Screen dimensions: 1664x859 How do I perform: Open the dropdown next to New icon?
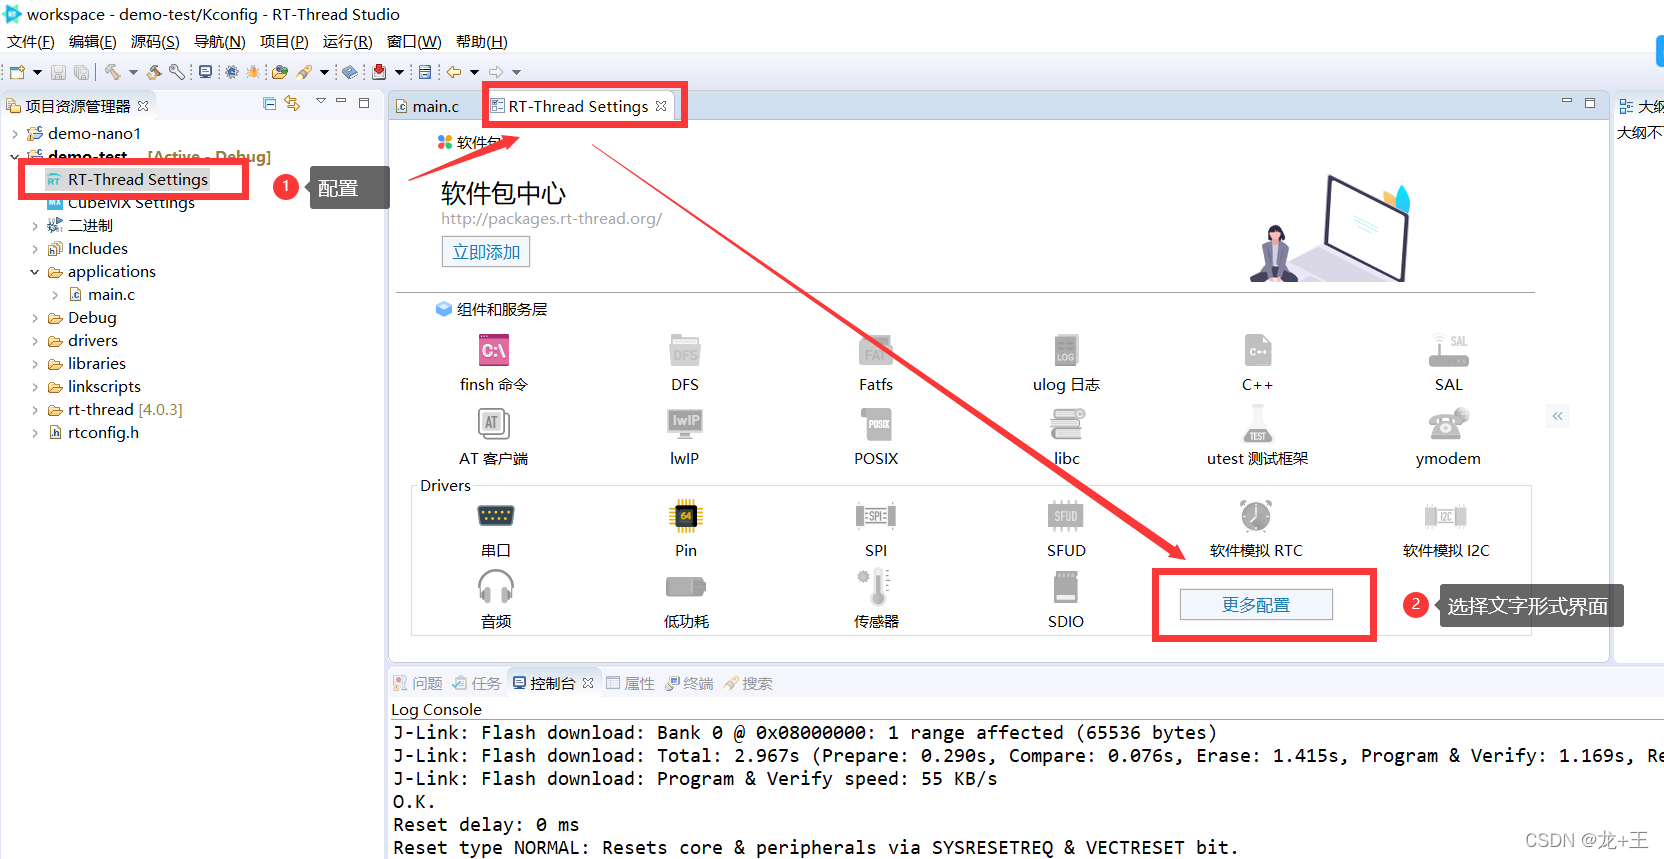click(37, 72)
